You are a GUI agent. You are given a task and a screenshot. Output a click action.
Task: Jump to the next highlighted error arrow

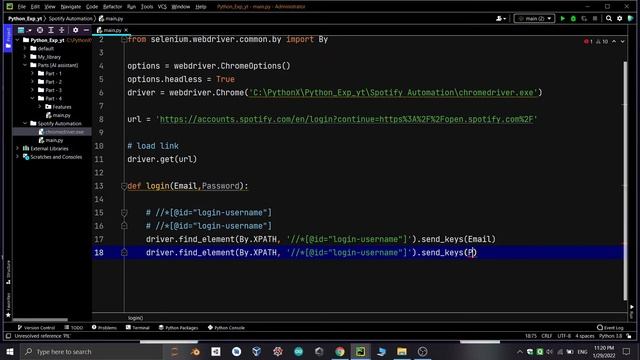[x=622, y=41]
